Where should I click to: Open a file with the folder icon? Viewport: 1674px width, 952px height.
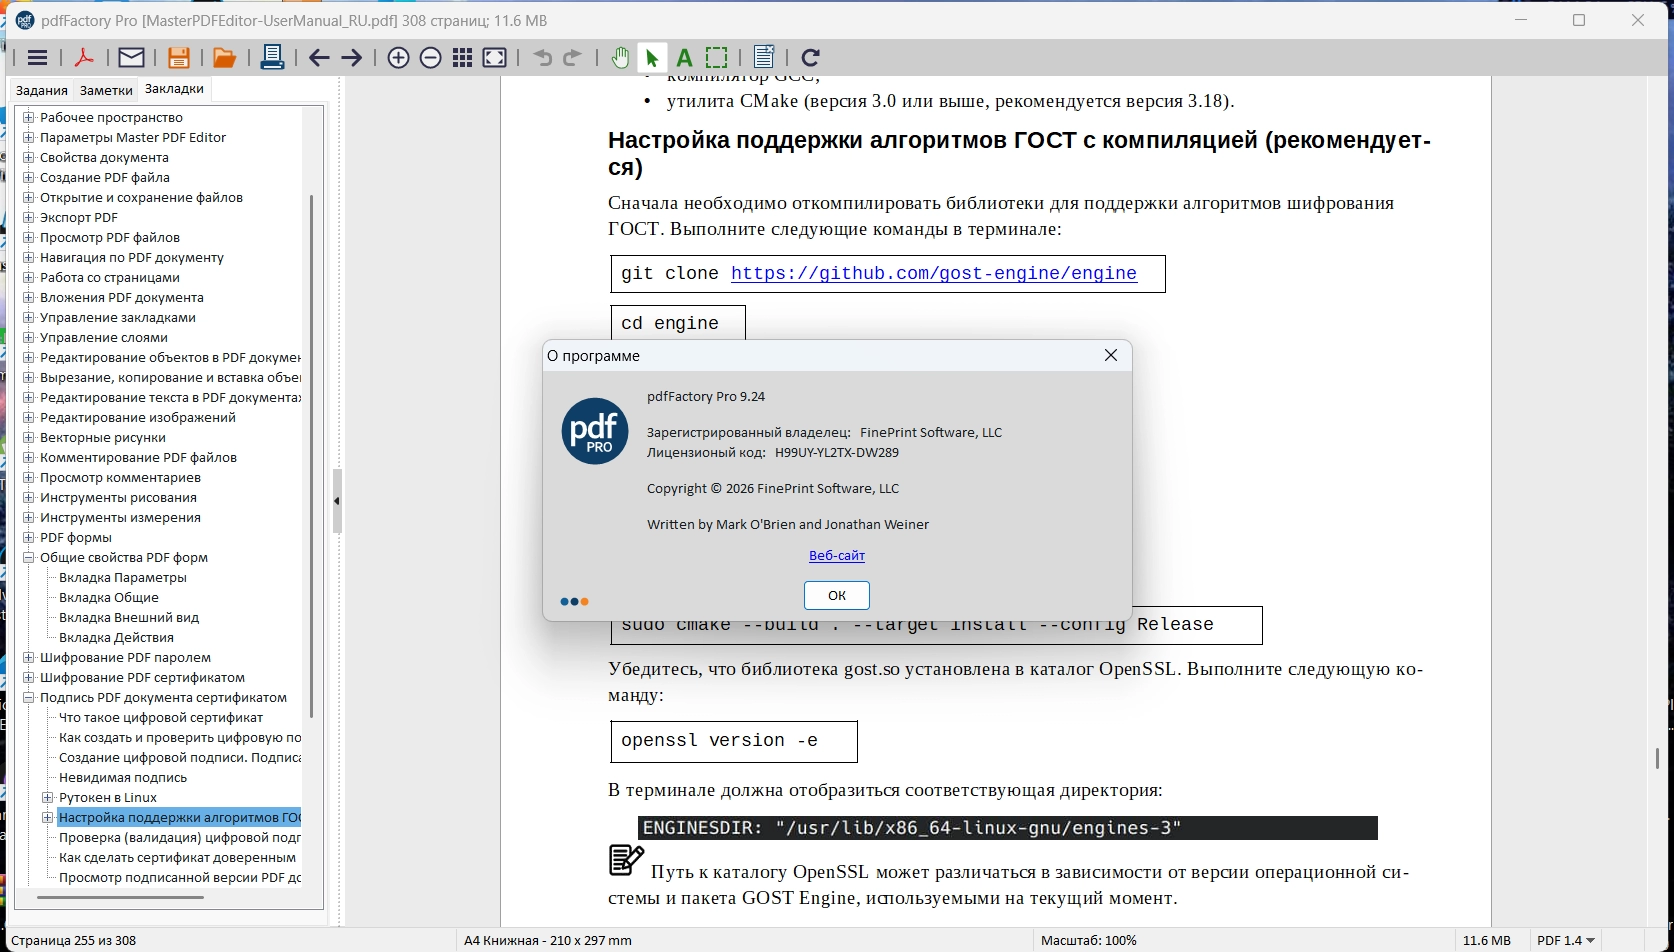[224, 58]
